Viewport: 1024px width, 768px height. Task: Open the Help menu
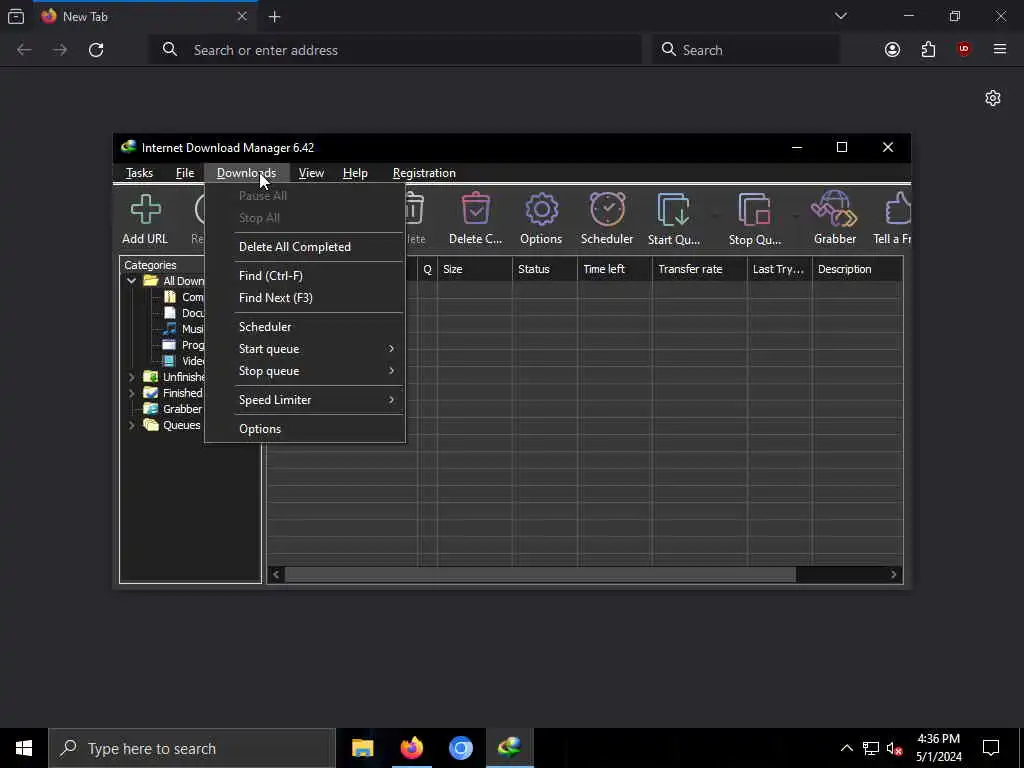[355, 173]
